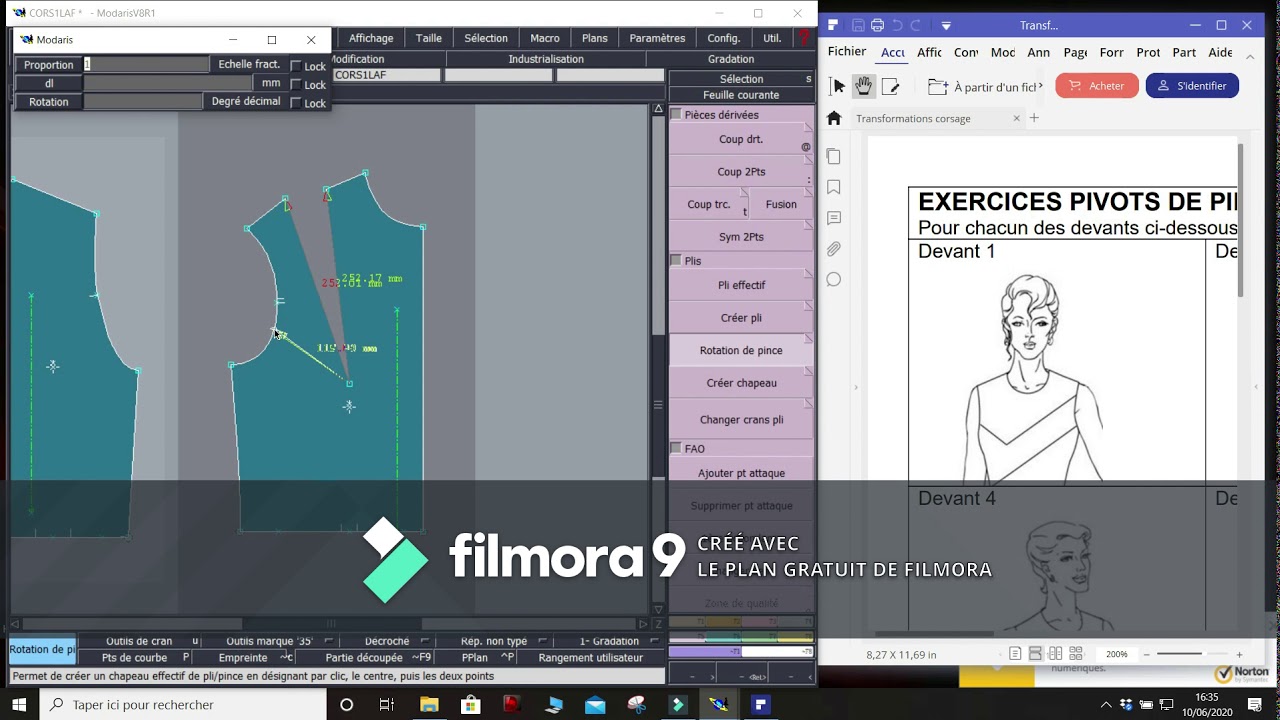Click the Rotation input field

143,102
